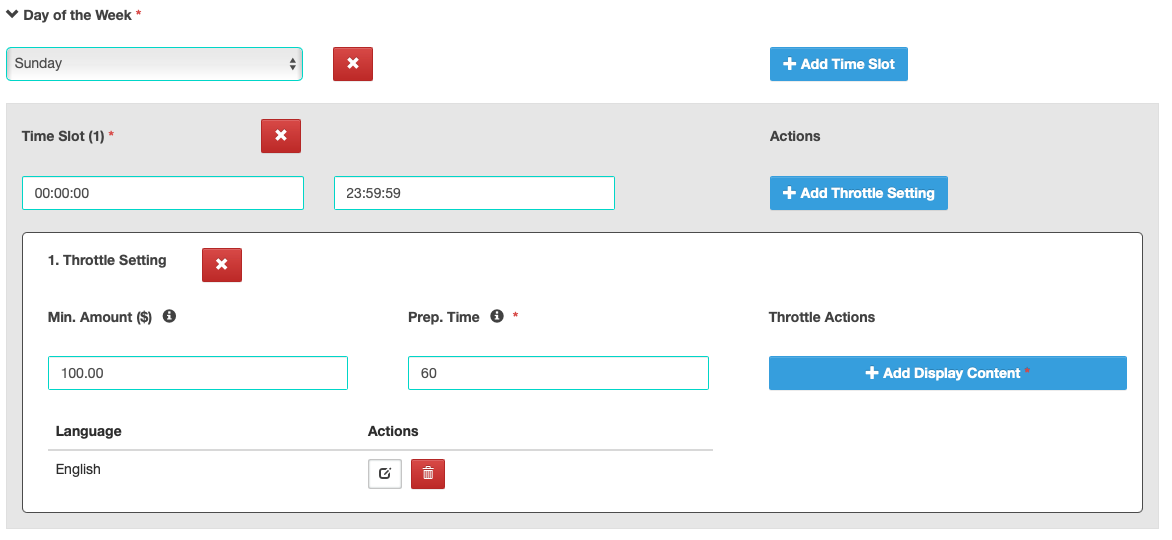1172x540 pixels.
Task: Collapse the Day of the Week section
Action: (12, 14)
